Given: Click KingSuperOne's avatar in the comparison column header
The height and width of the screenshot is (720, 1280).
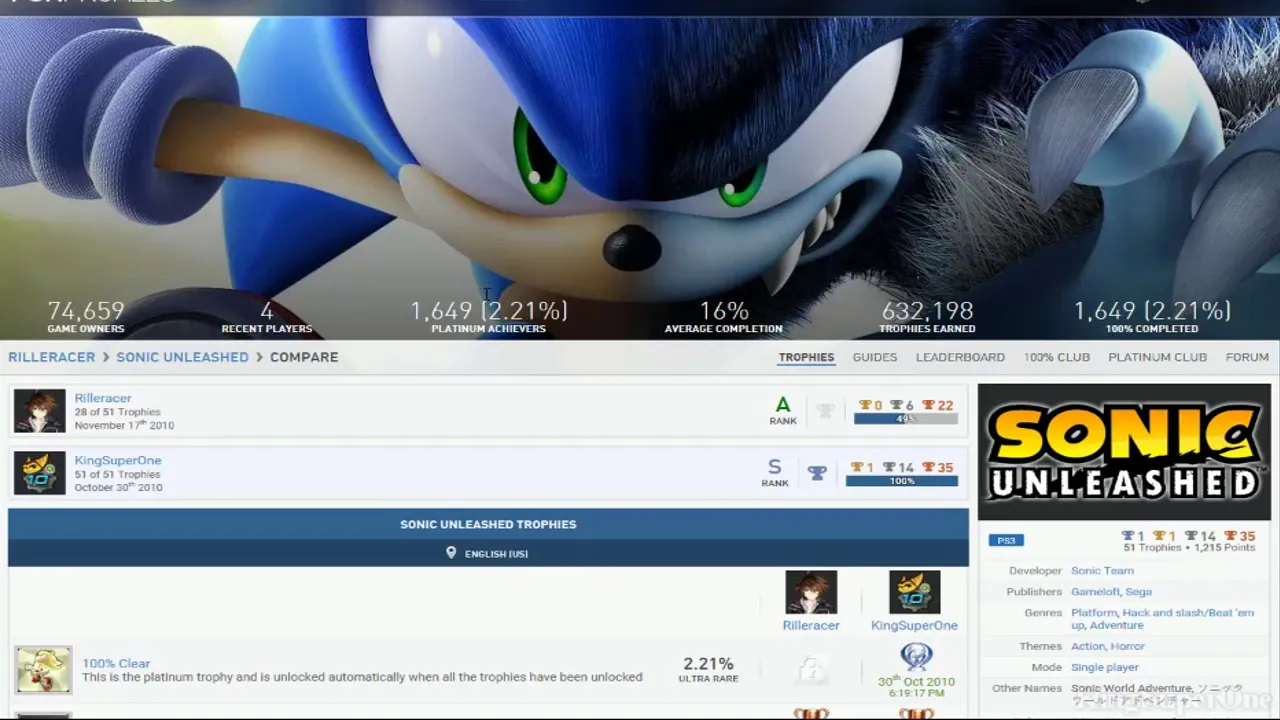Looking at the screenshot, I should pos(914,592).
